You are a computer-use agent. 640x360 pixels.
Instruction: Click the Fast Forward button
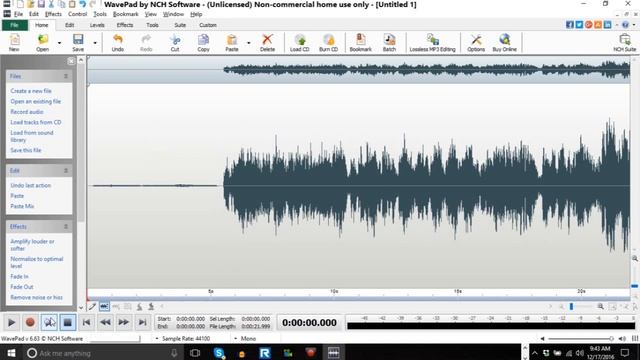coord(124,322)
